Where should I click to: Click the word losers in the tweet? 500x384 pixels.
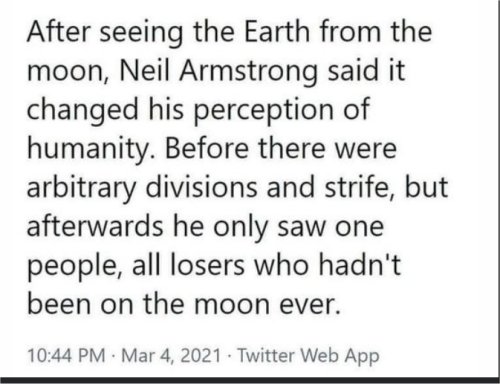pyautogui.click(x=207, y=266)
